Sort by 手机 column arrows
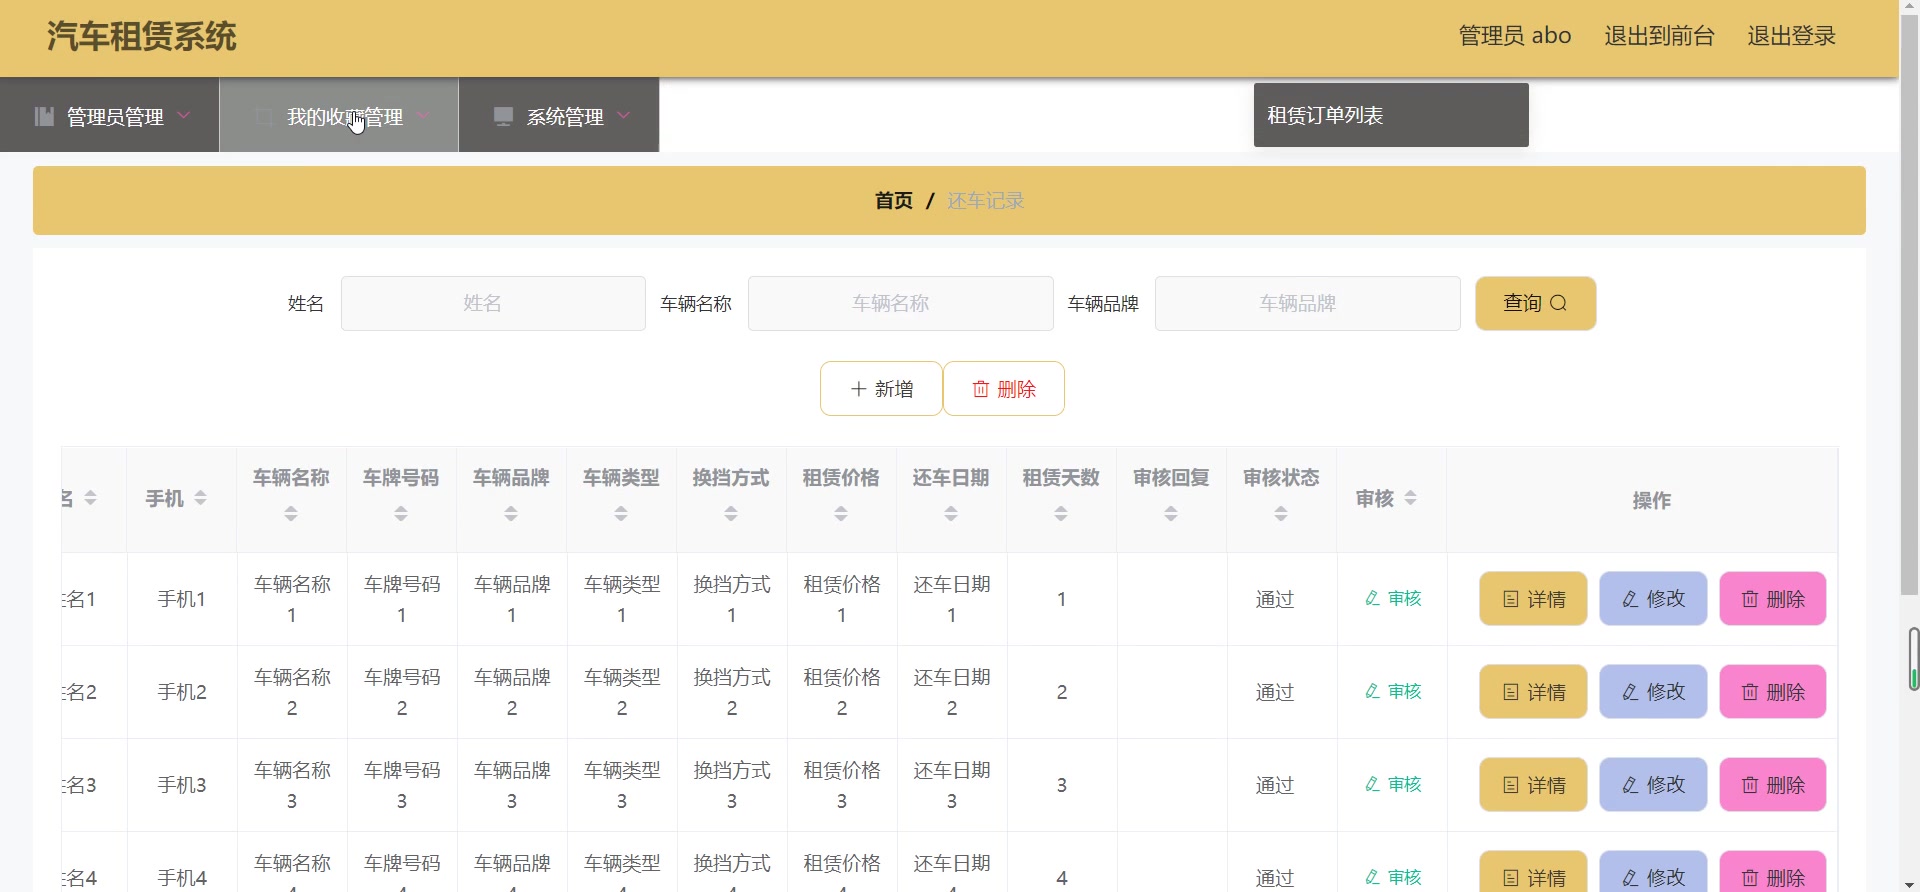This screenshot has width=1920, height=892. pyautogui.click(x=200, y=498)
